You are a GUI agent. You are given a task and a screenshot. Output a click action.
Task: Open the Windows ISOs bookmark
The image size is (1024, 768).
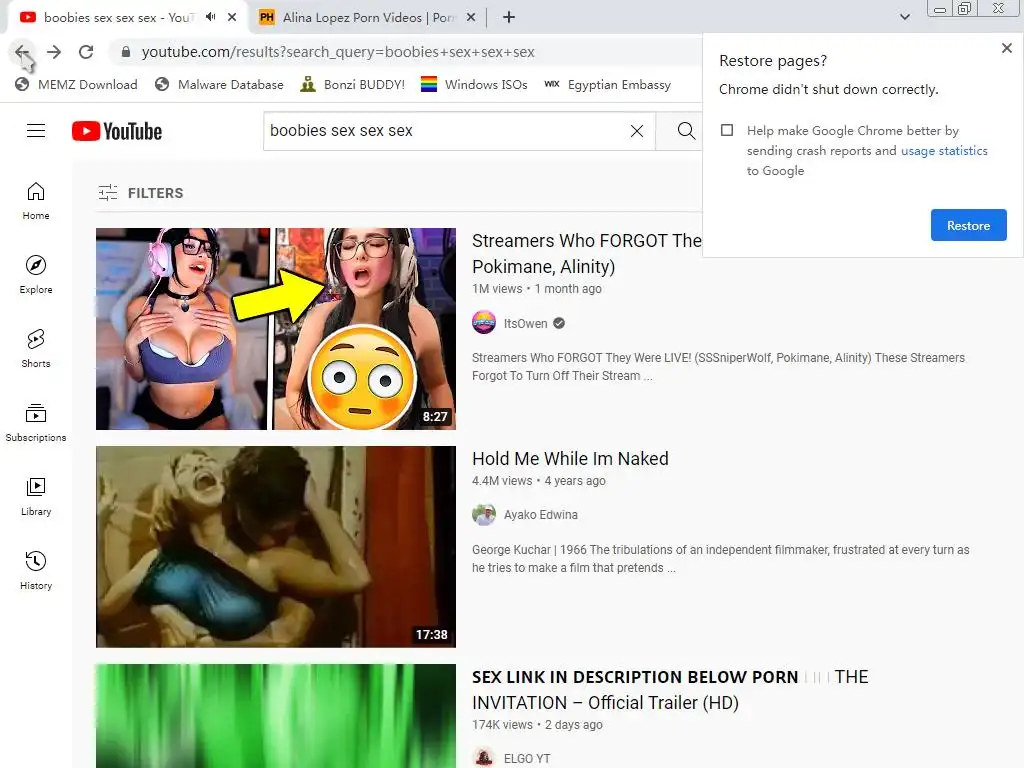click(474, 85)
